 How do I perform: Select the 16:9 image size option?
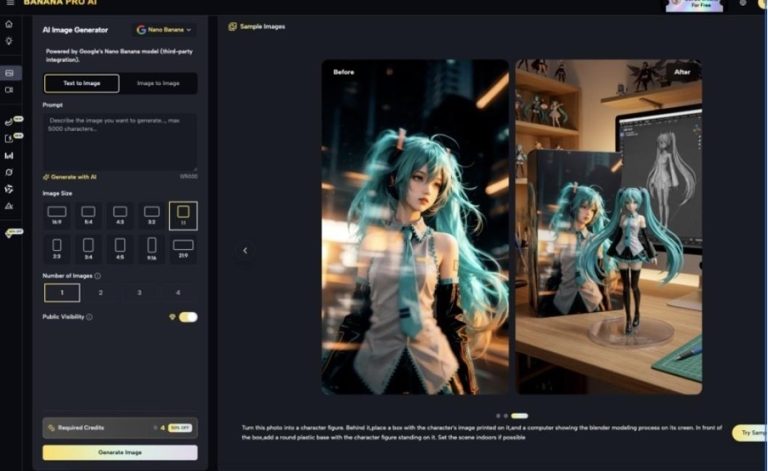57,214
